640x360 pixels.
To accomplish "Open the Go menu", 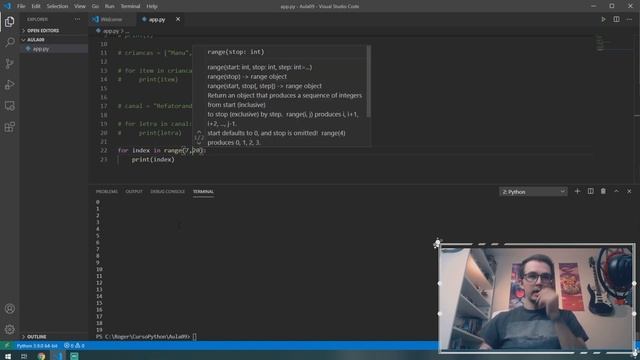I will [95, 6].
